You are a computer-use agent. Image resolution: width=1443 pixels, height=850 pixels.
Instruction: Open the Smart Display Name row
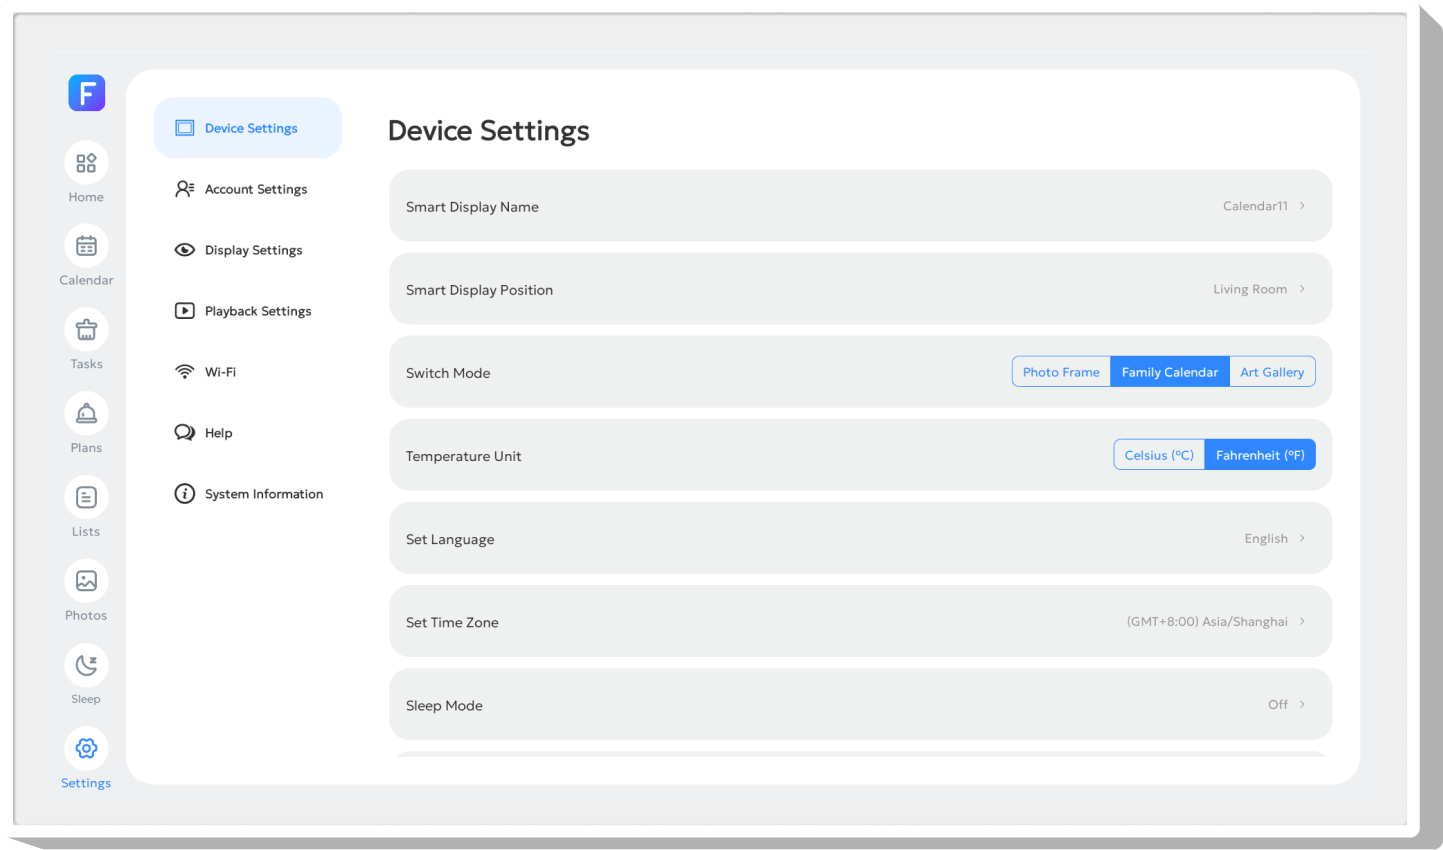click(x=860, y=206)
